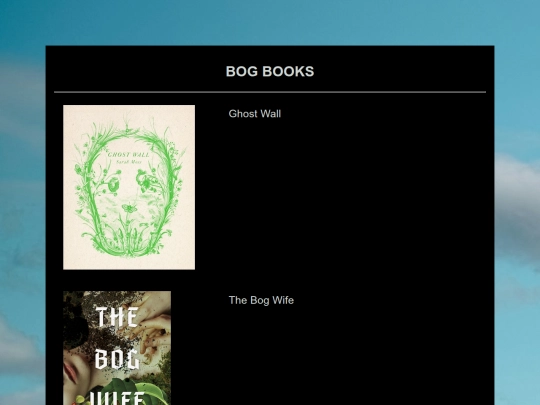Screen dimensions: 540x405
Task: Click the skull's left flower eye
Action: (113, 185)
